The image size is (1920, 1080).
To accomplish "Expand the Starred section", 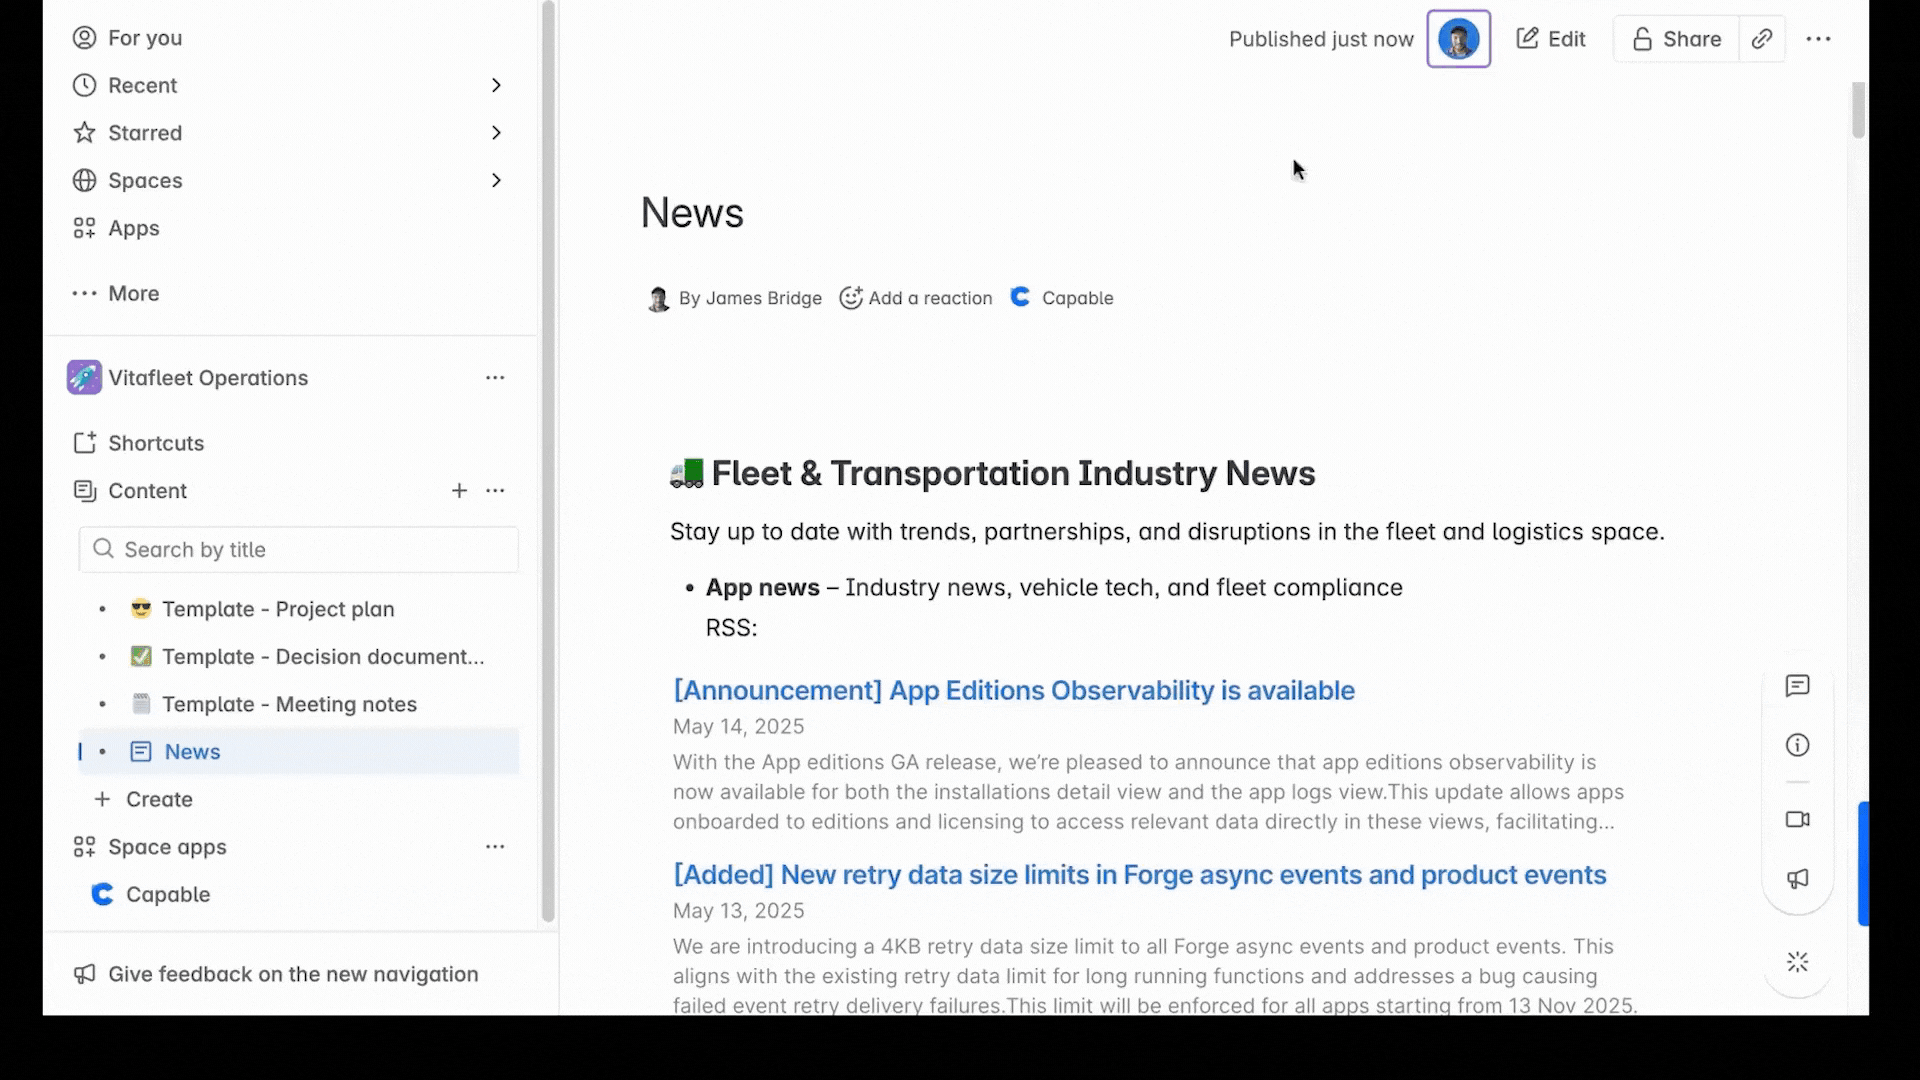I will pyautogui.click(x=497, y=132).
